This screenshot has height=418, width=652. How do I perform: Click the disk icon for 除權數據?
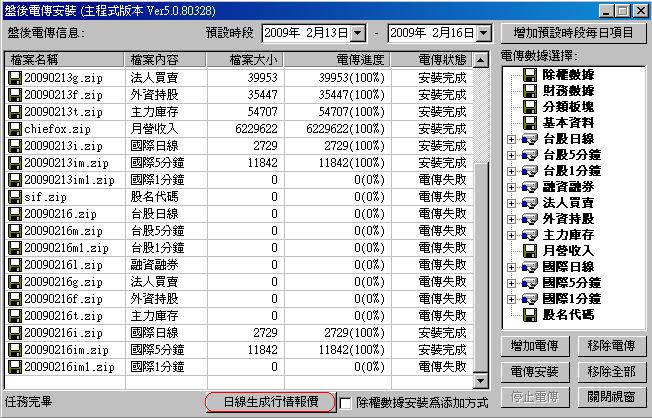click(530, 75)
